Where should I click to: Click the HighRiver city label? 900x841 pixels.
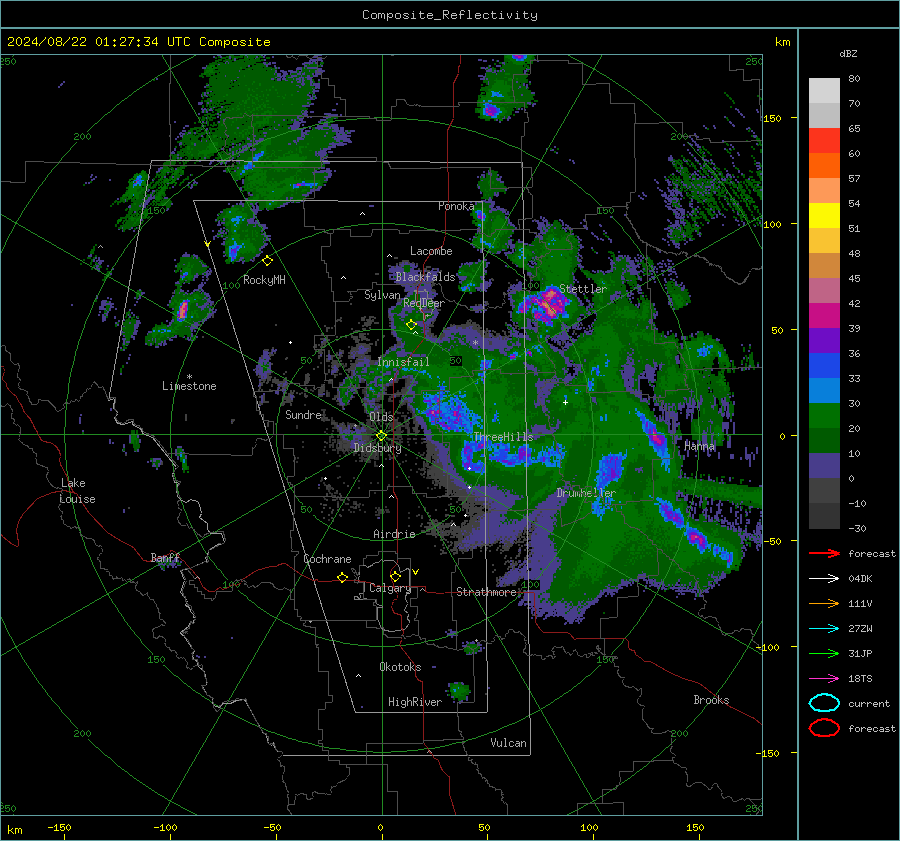(415, 703)
